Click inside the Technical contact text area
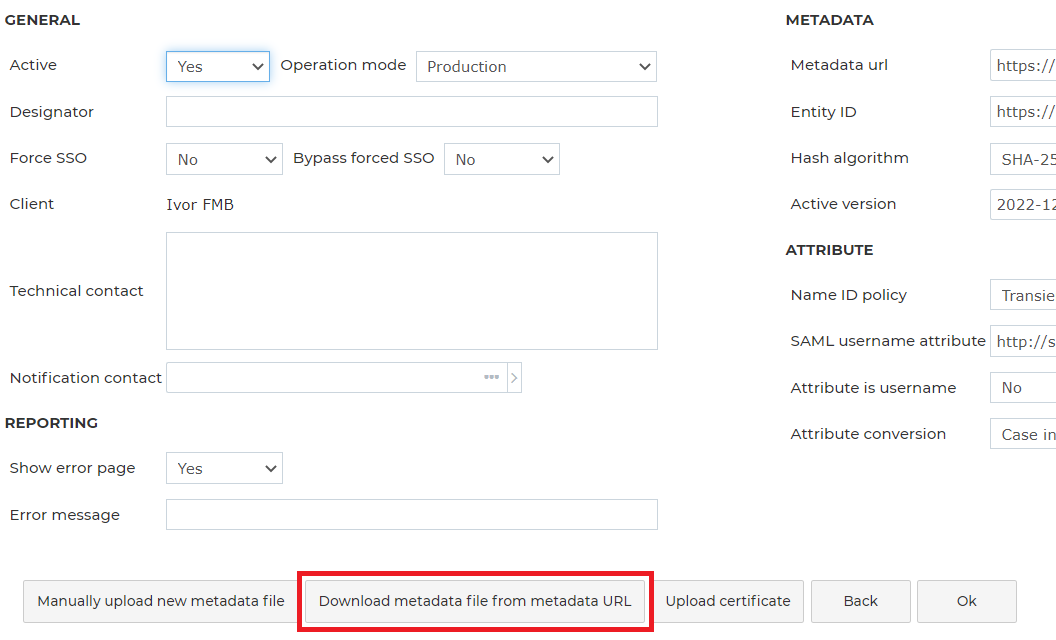Screen dimensions: 1056x640 [411, 291]
